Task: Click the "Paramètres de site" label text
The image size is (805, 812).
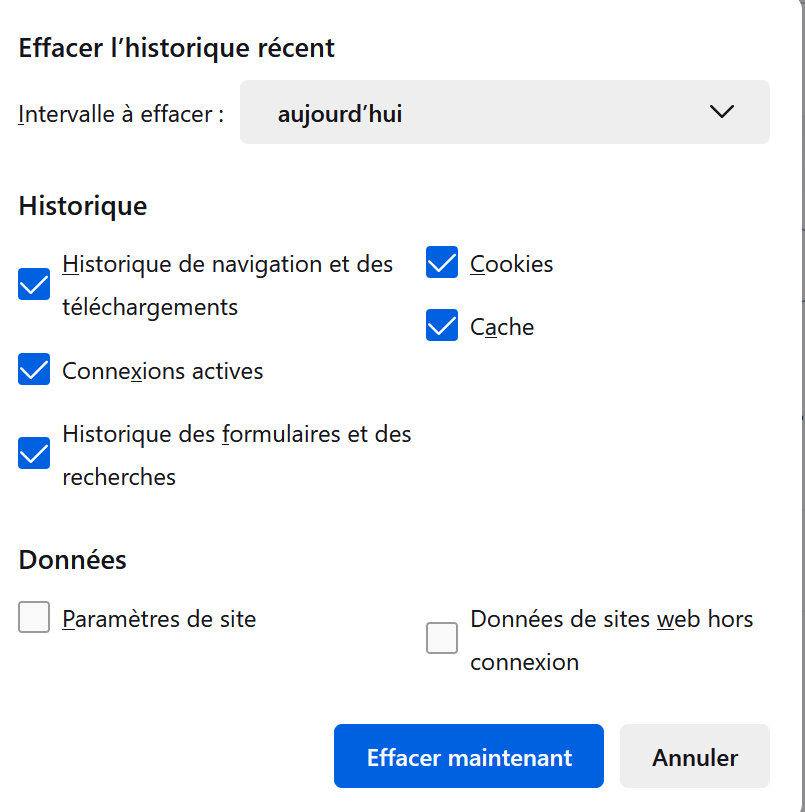Action: click(159, 619)
